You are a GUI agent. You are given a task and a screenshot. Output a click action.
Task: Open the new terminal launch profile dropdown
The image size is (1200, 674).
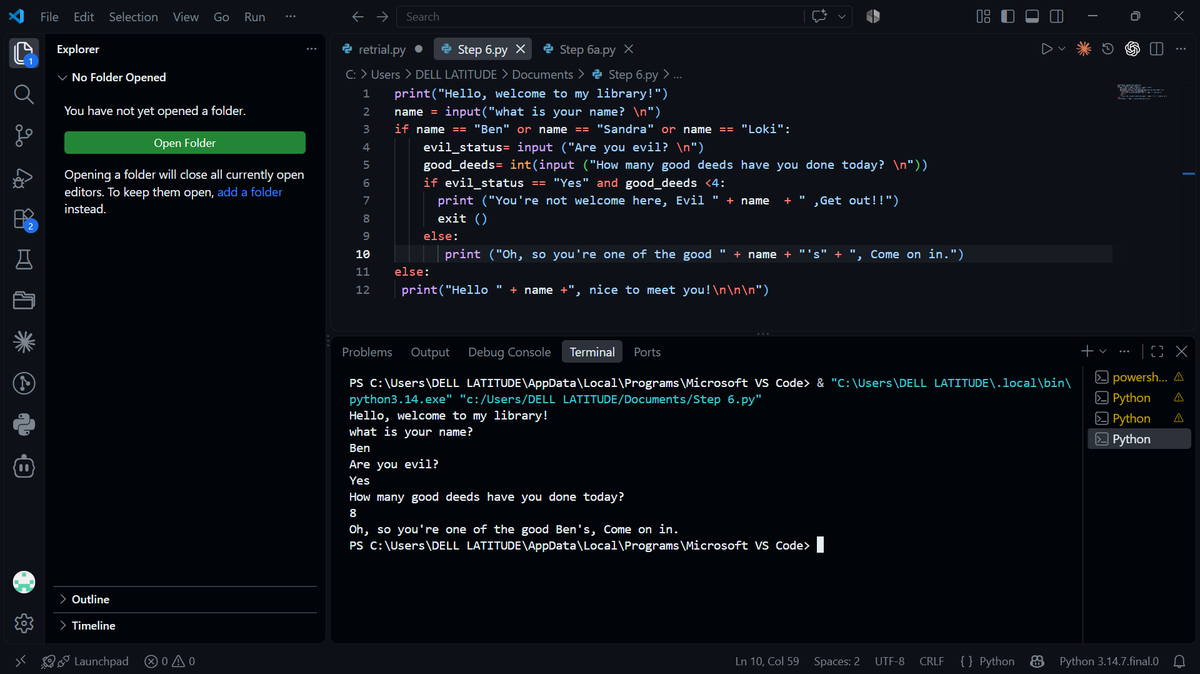[x=1103, y=351]
